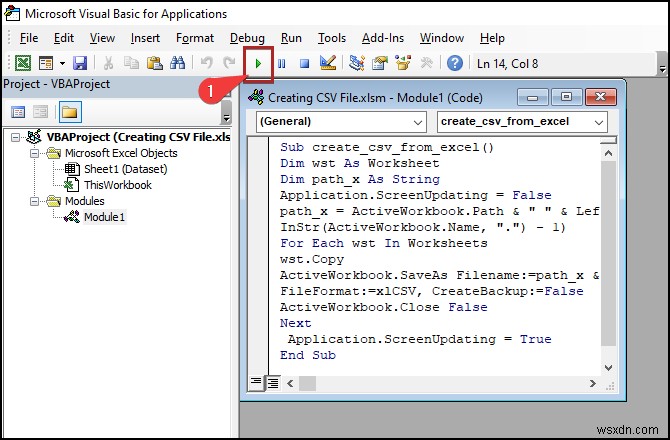Click the 'End Sub' line in code
The image size is (670, 440).
(308, 355)
